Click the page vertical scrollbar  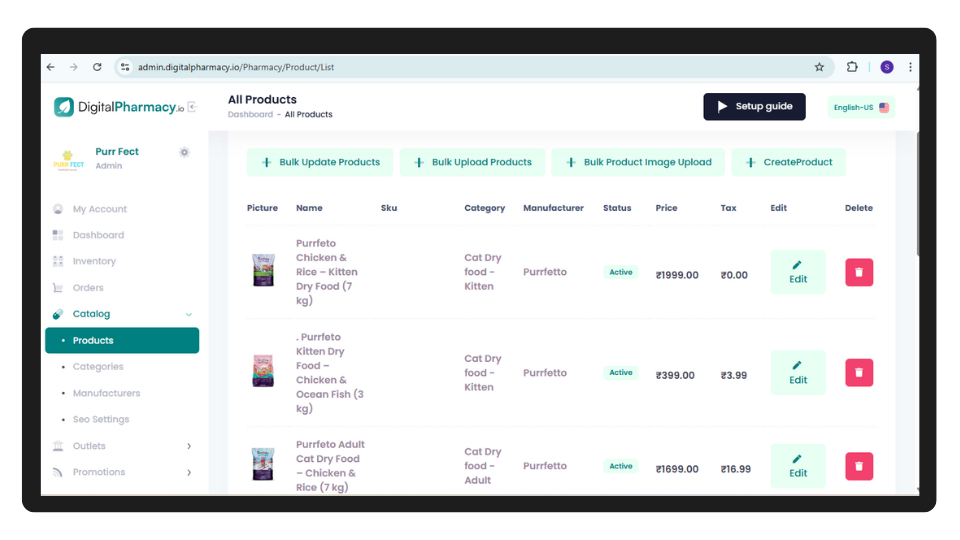click(917, 195)
